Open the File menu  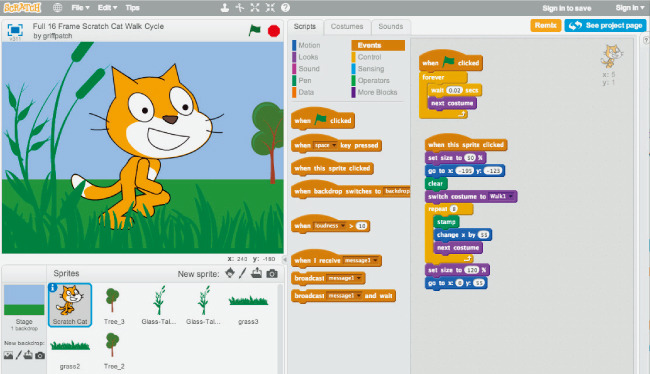click(80, 7)
